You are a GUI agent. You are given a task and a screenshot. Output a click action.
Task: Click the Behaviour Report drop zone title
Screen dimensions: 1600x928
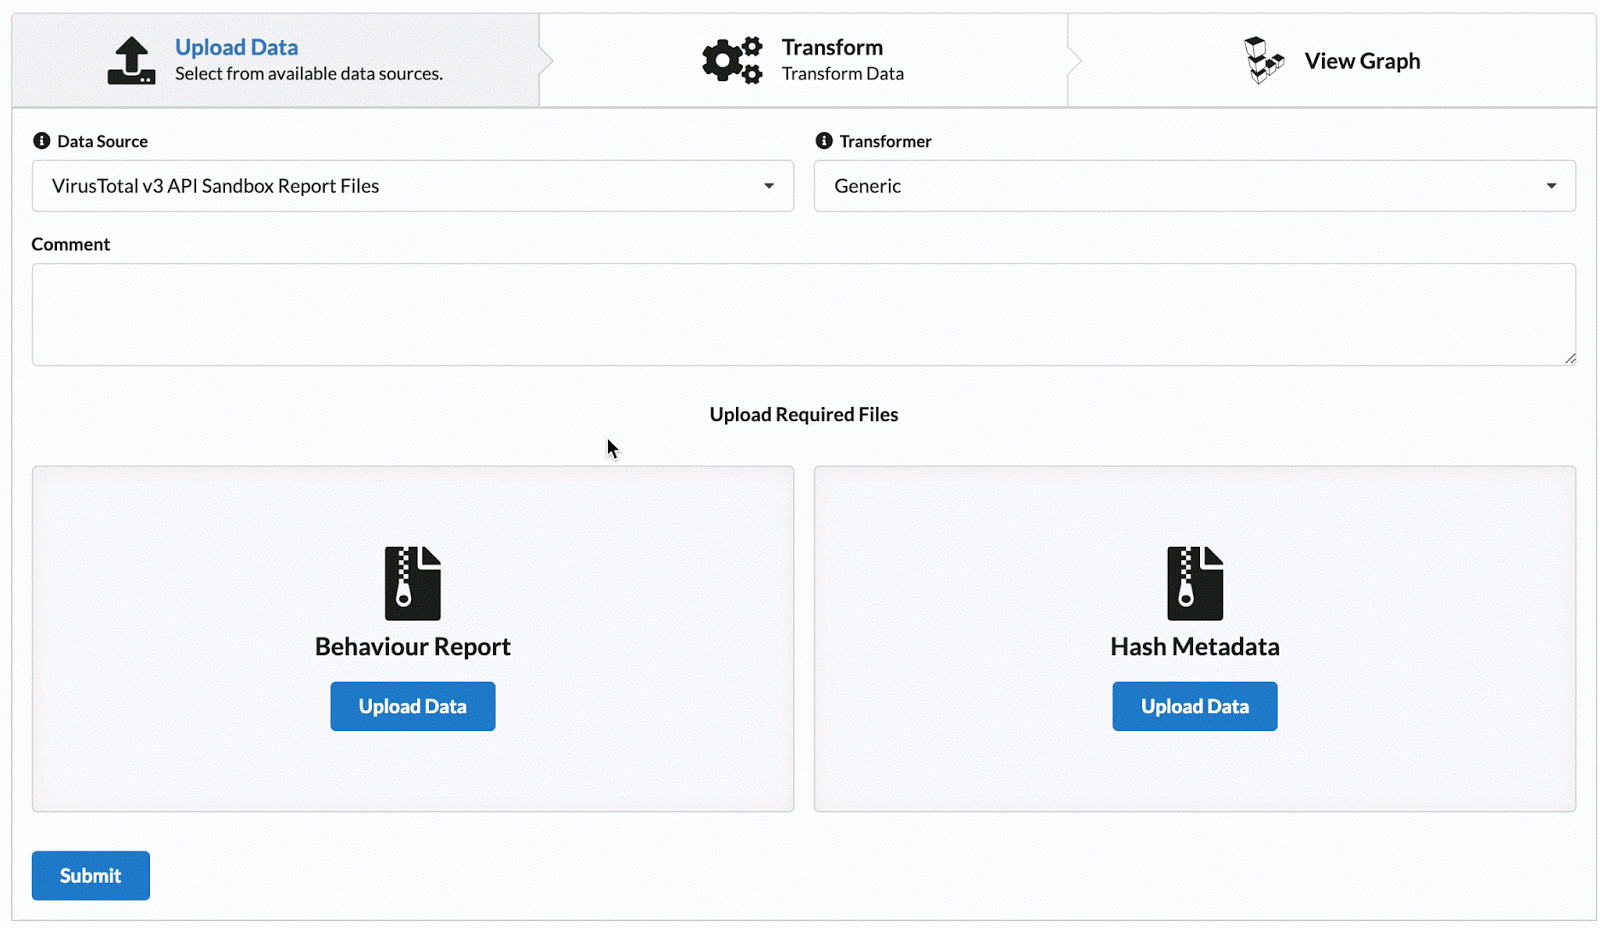click(412, 647)
